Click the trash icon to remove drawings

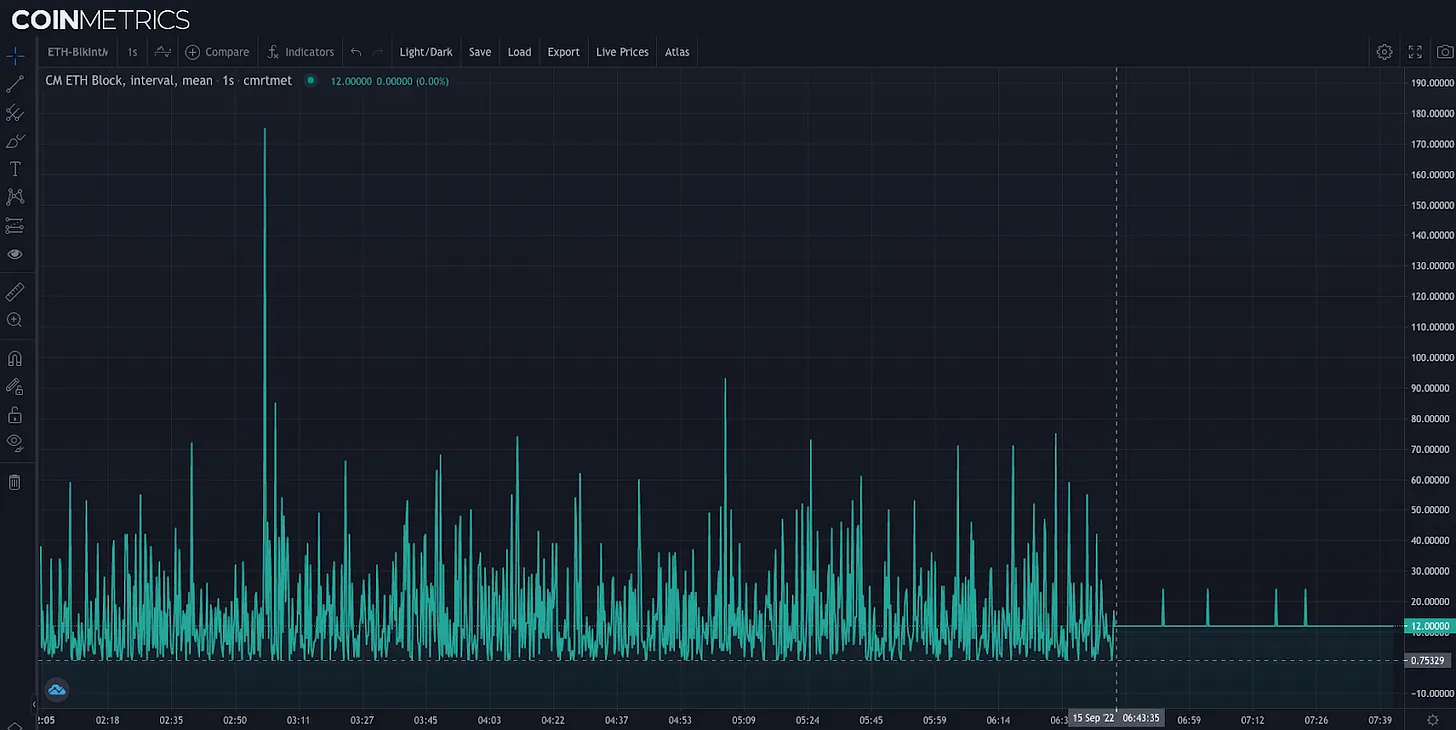pos(15,482)
